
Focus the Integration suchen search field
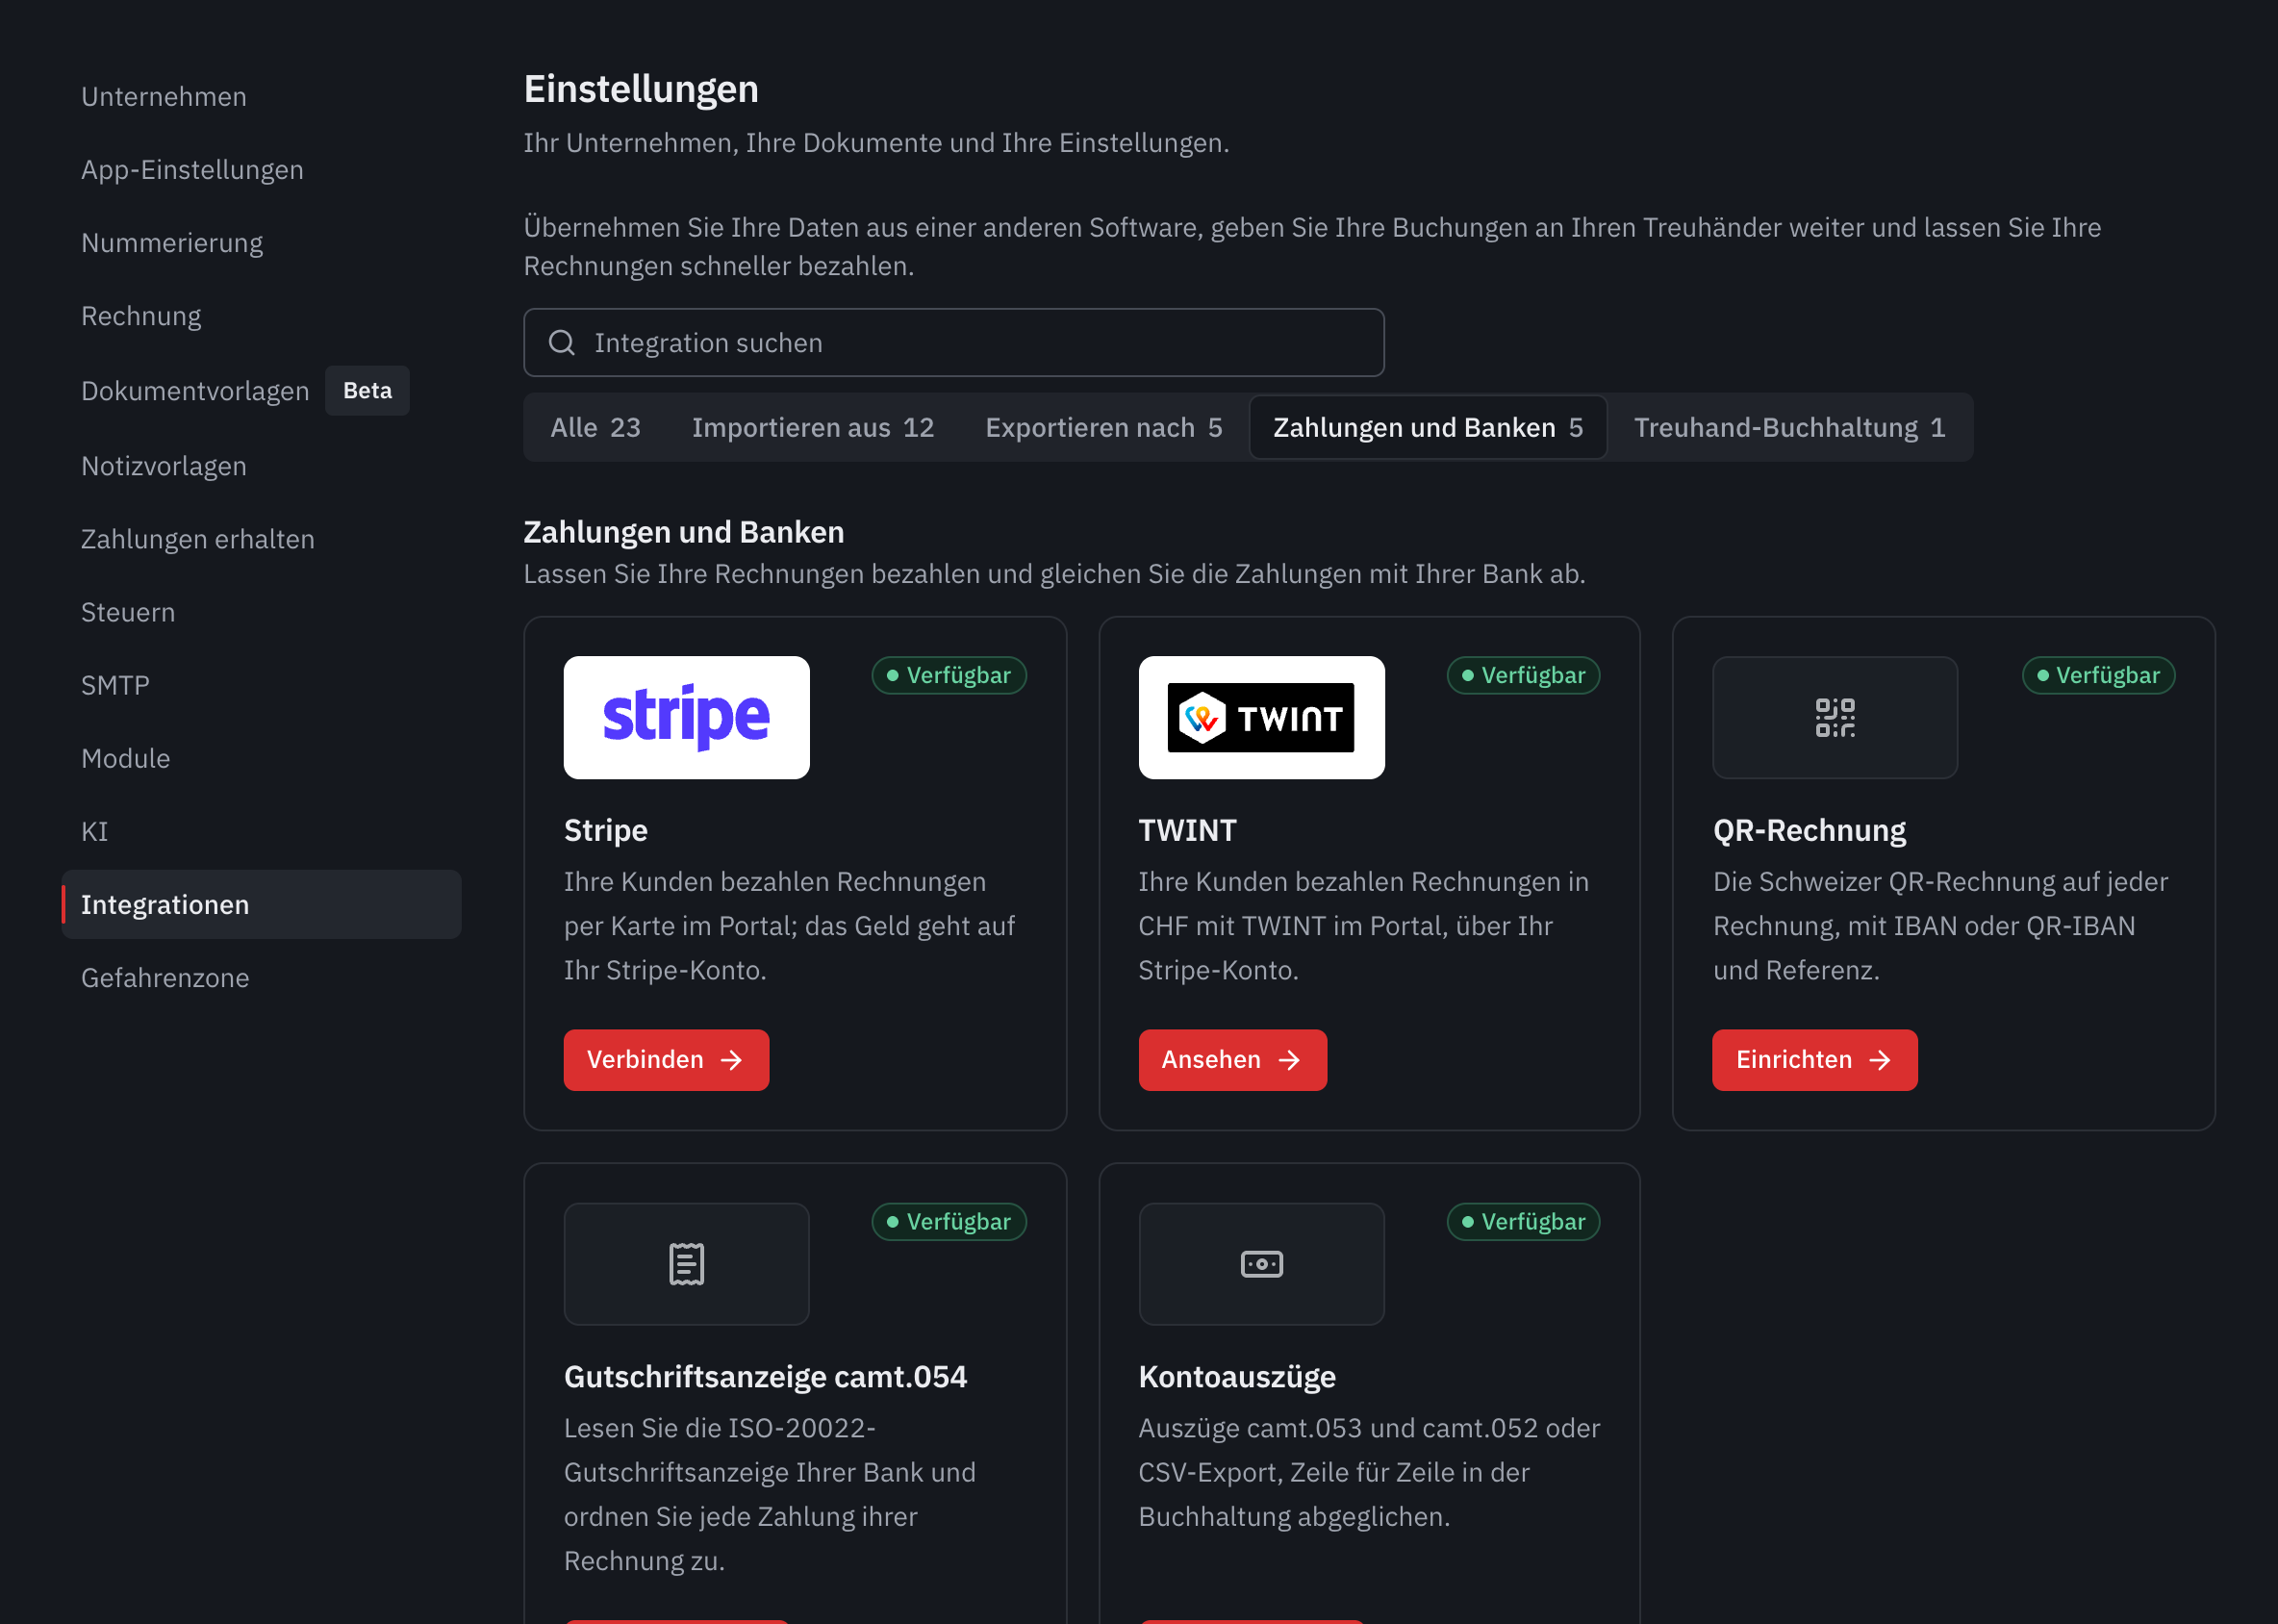(953, 342)
